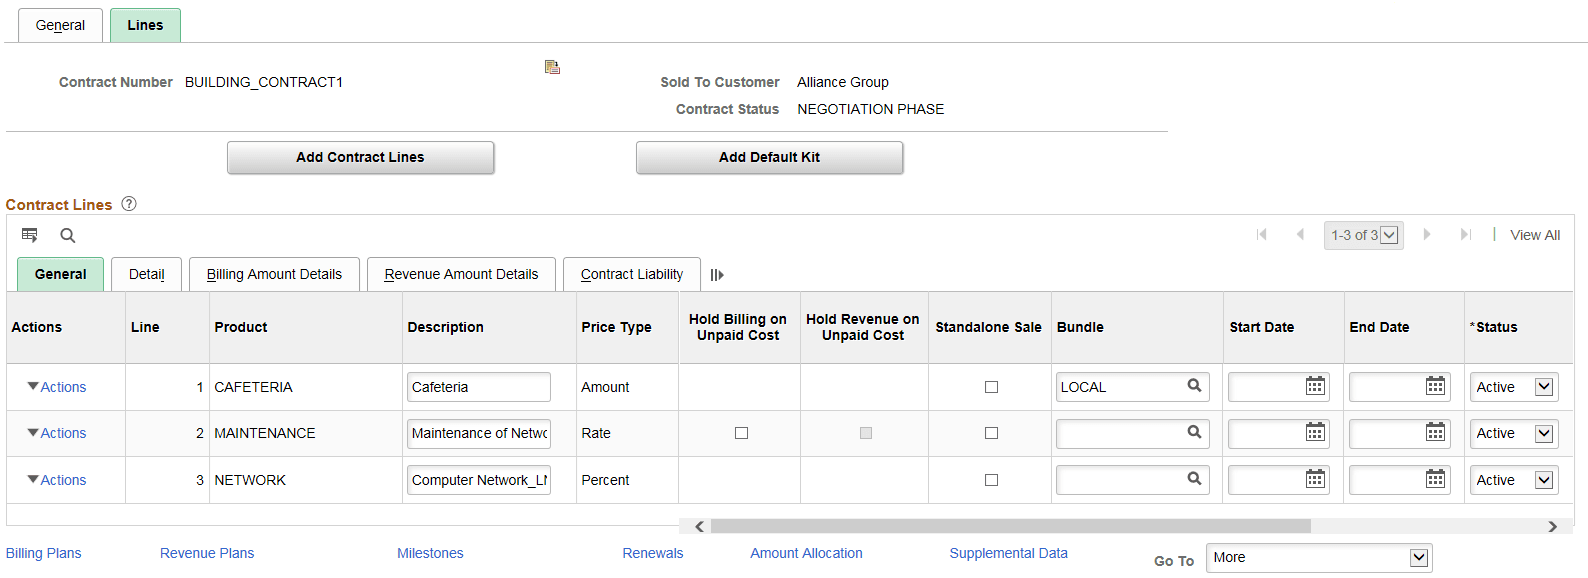
Task: Open End Date calendar for NETWORK line
Action: coord(1435,479)
